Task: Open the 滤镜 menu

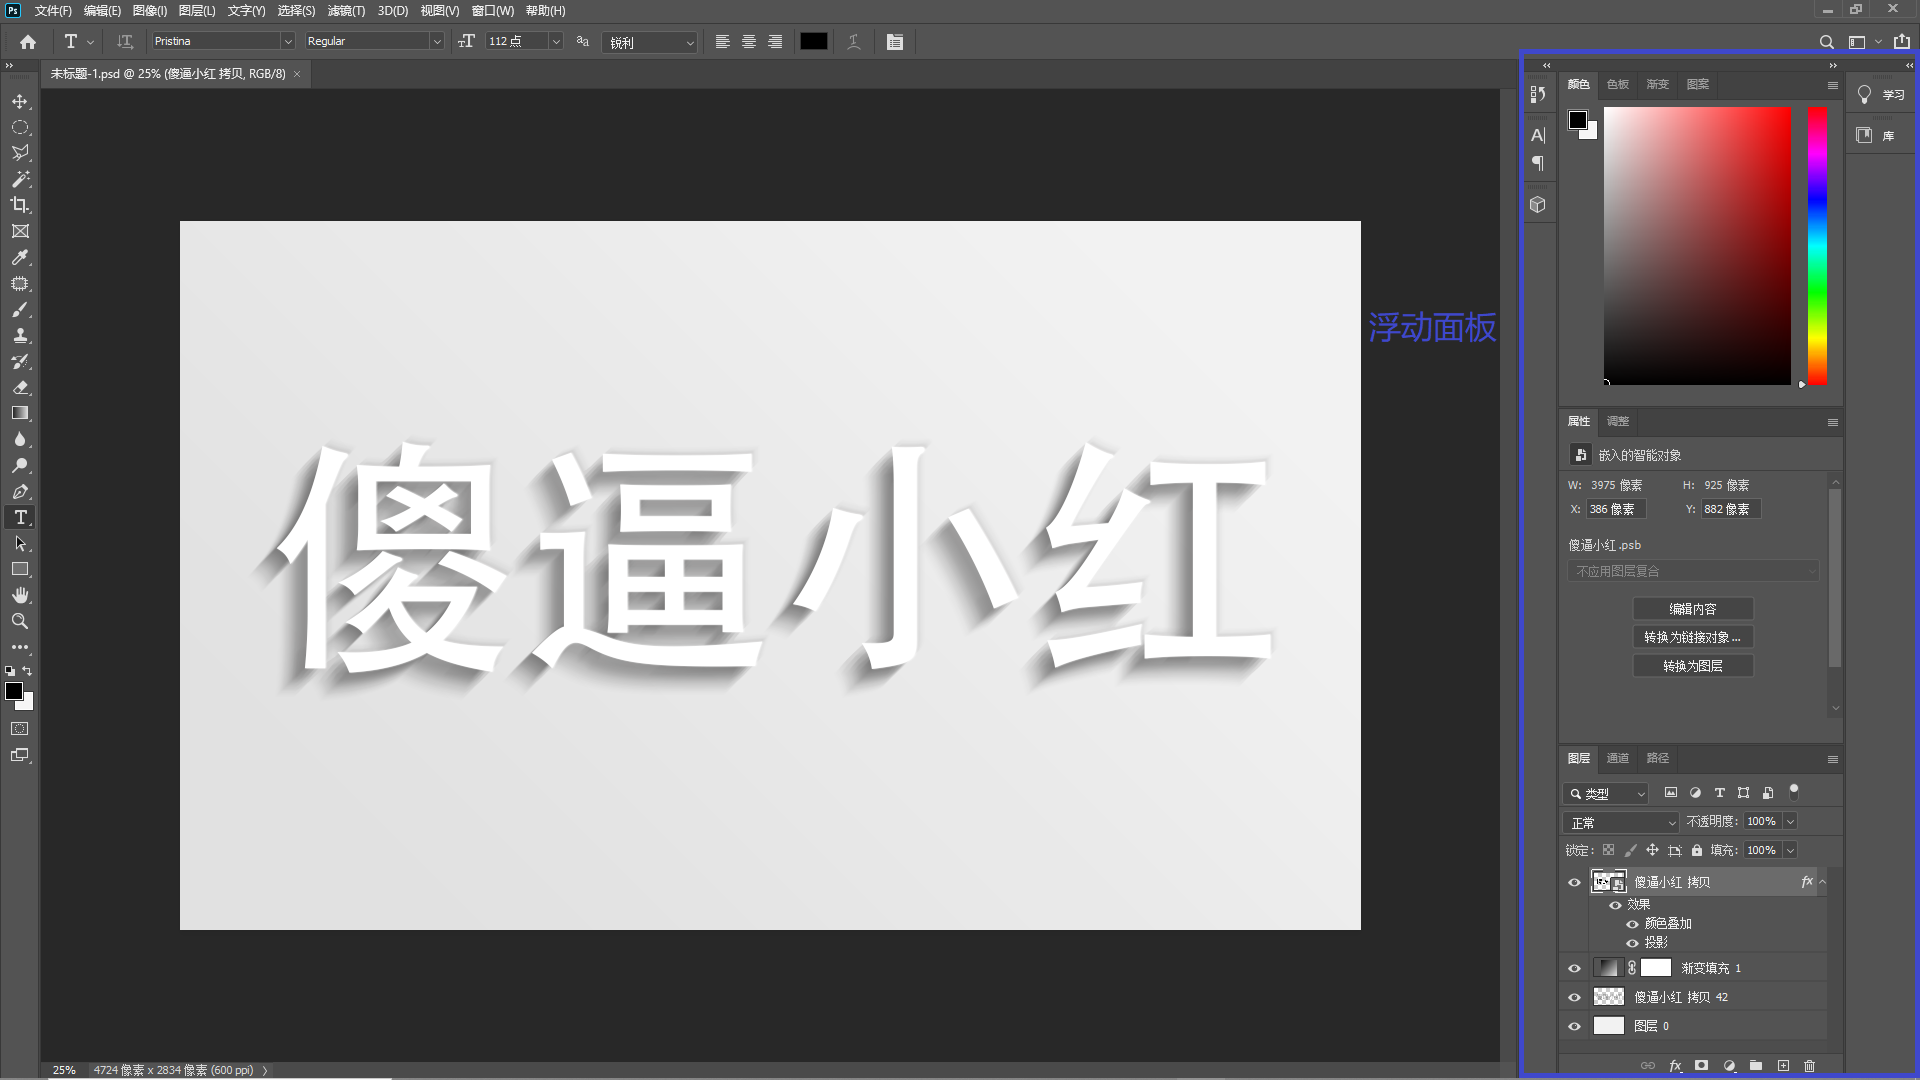Action: pos(346,11)
